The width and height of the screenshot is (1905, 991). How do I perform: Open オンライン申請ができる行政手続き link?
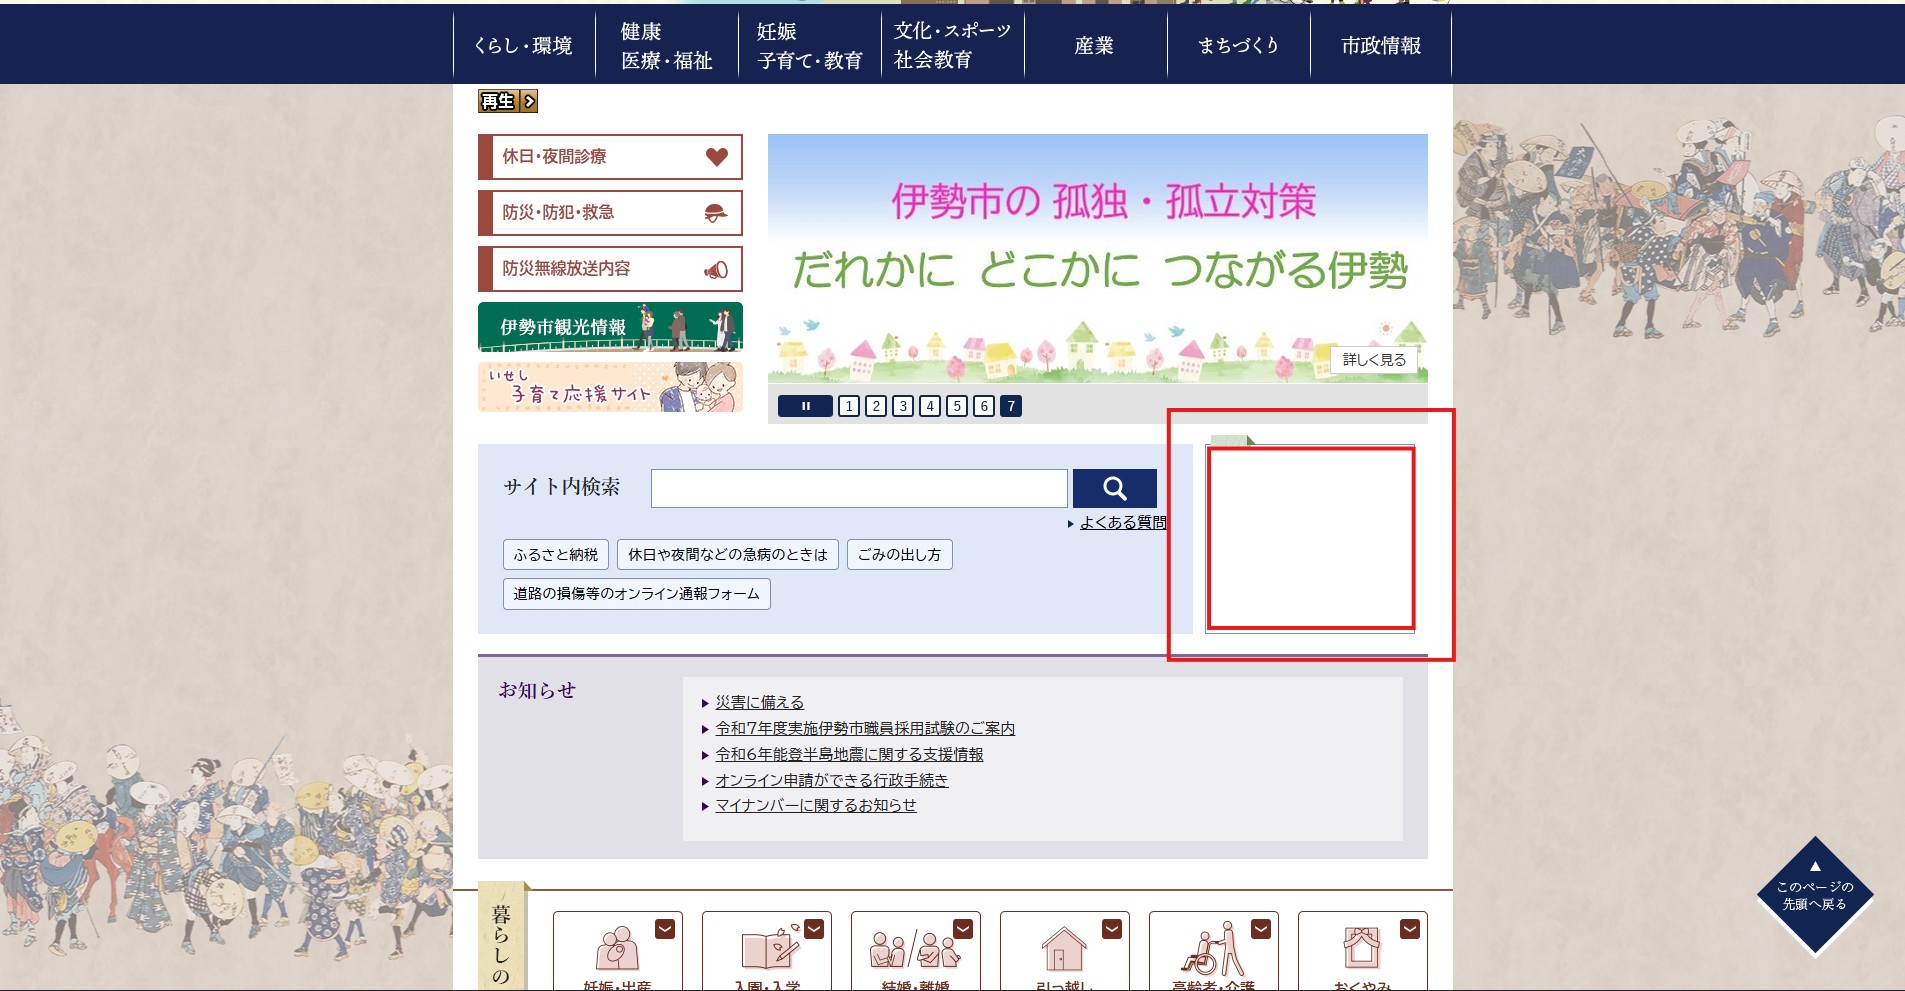point(831,780)
